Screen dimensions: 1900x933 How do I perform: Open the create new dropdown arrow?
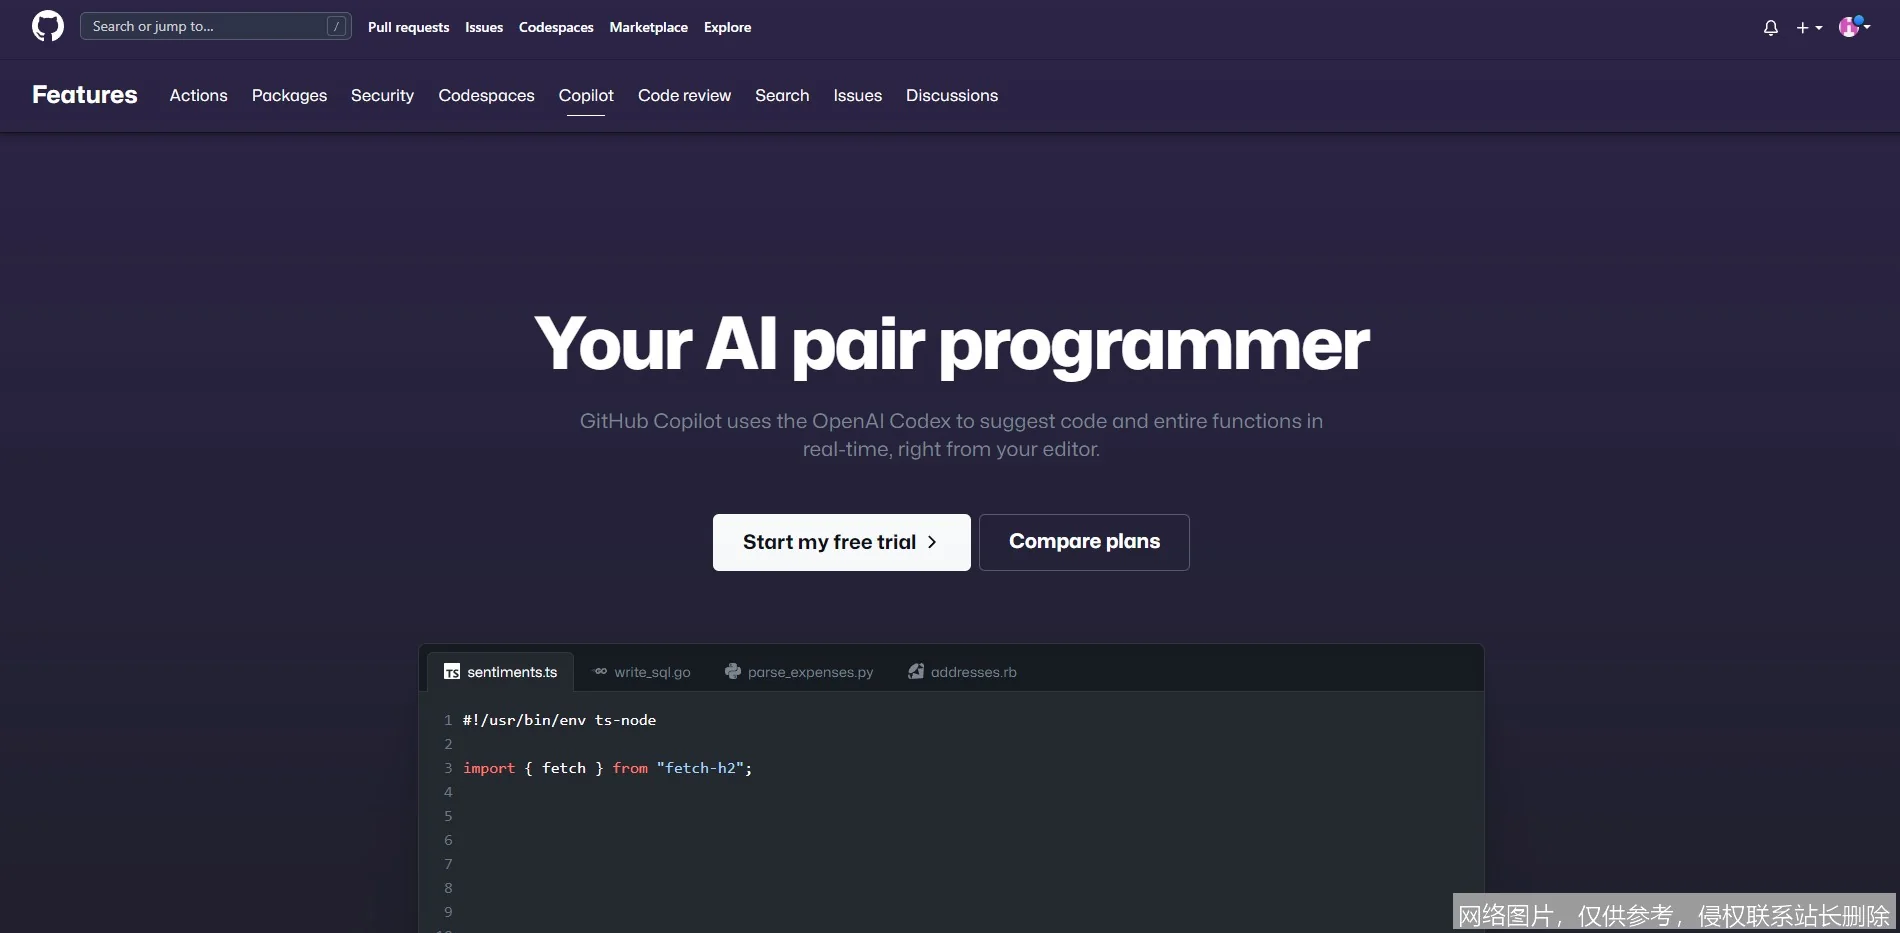[x=1817, y=28]
